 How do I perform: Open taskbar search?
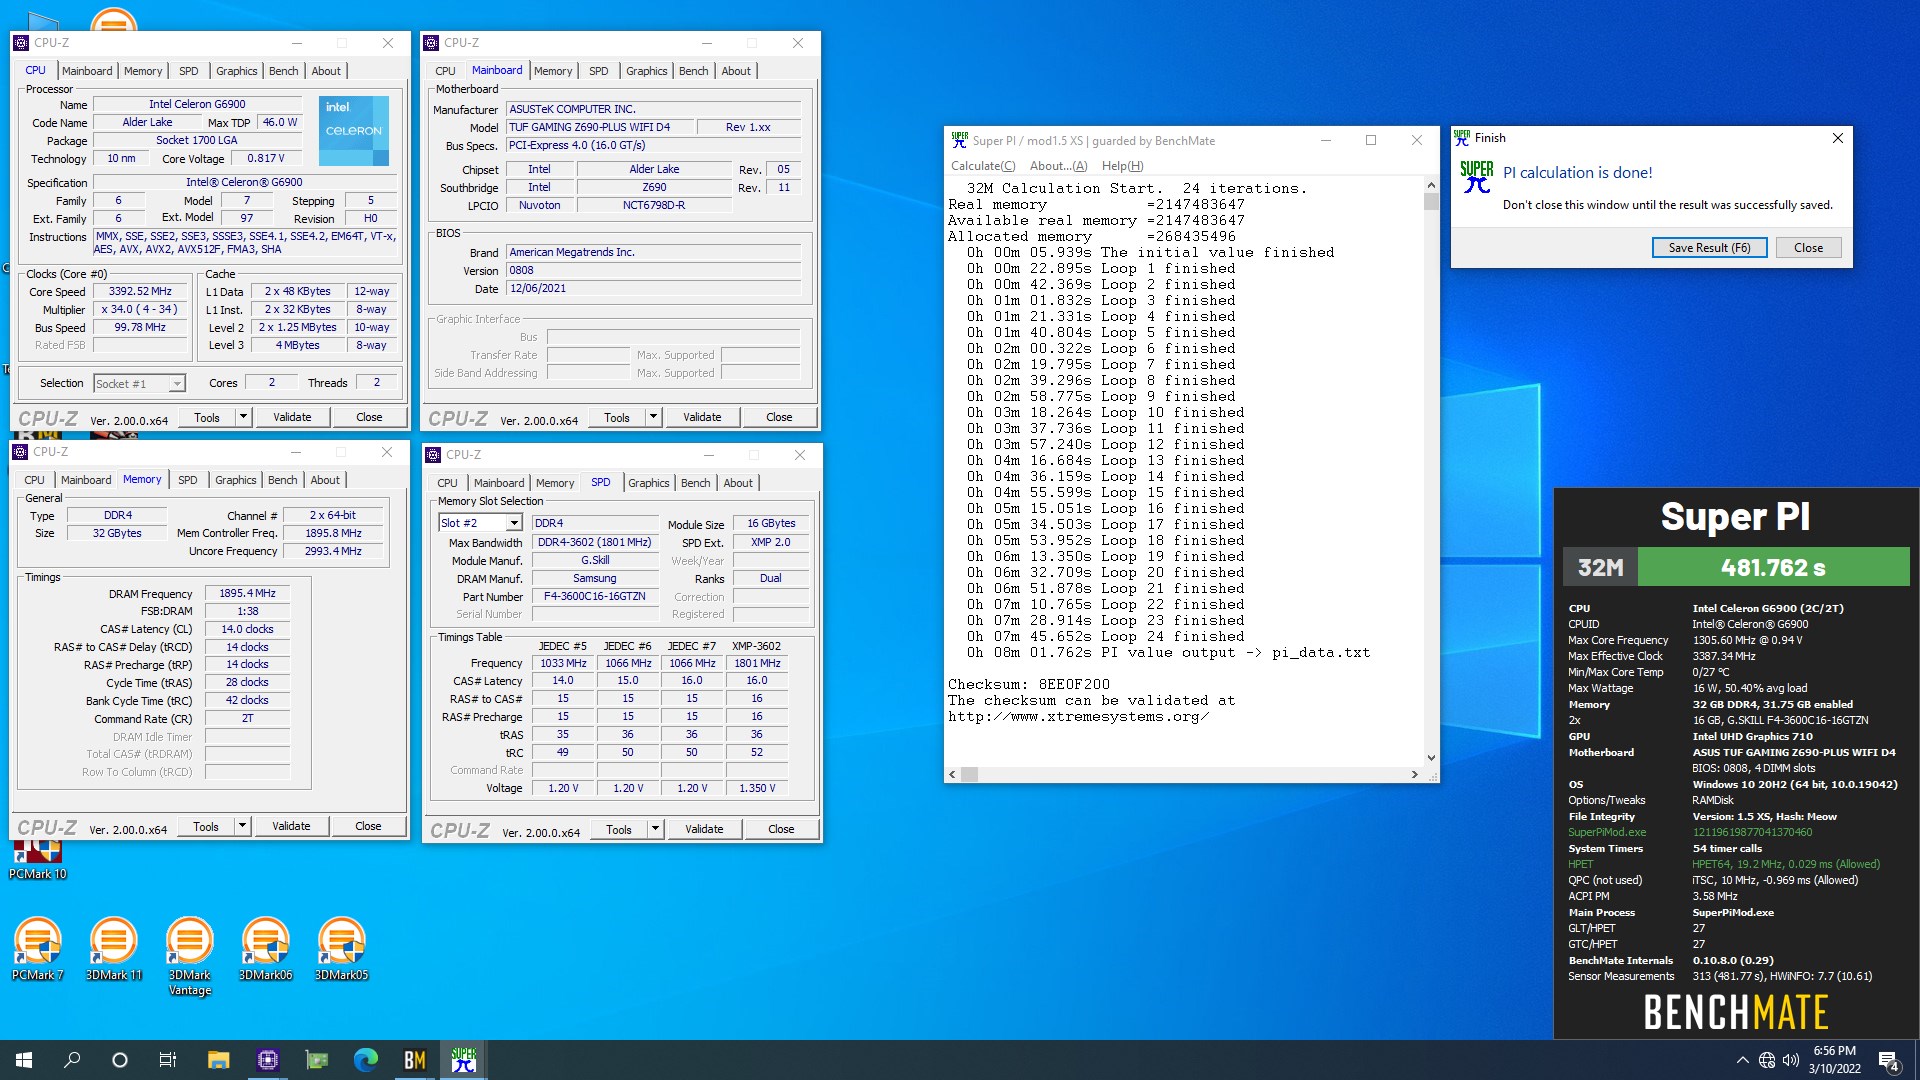click(72, 1060)
